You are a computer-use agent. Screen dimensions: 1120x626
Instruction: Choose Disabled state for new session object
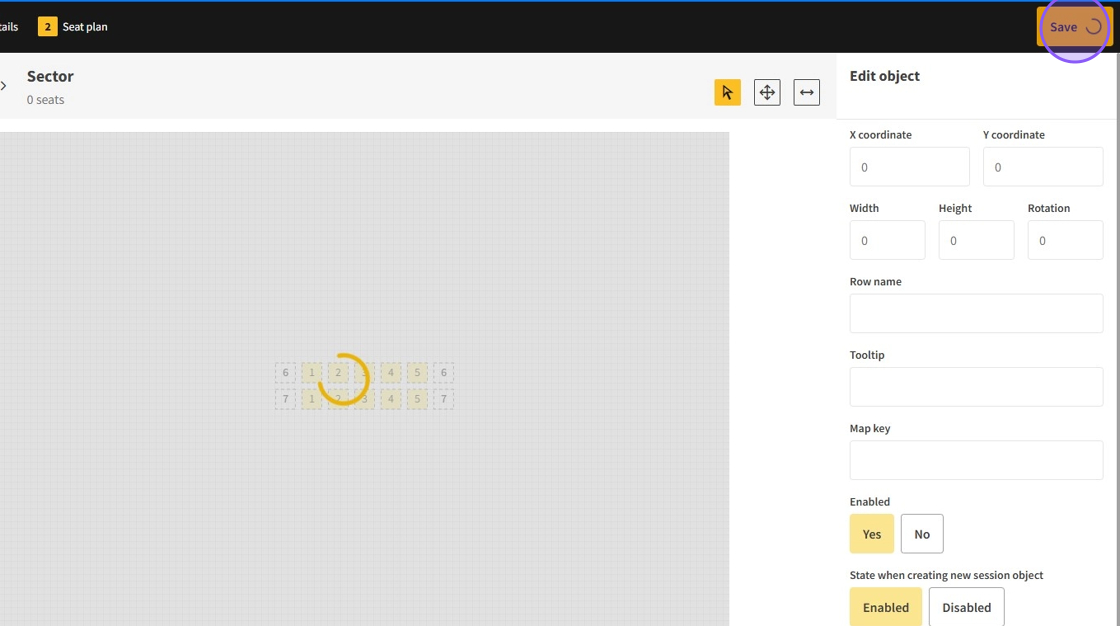coord(966,607)
